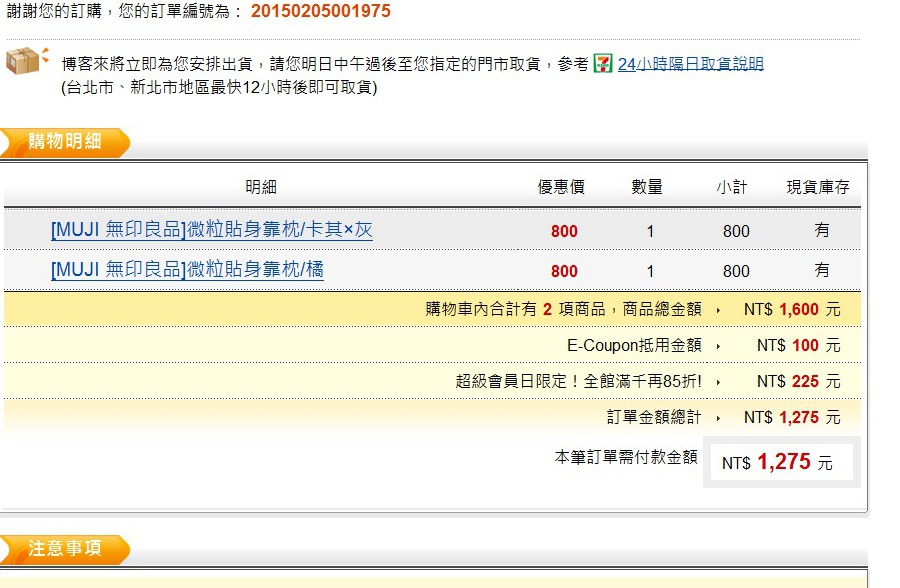This screenshot has height=588, width=900.
Task: Click the NT$ 100 元 coupon amount
Action: (x=799, y=345)
